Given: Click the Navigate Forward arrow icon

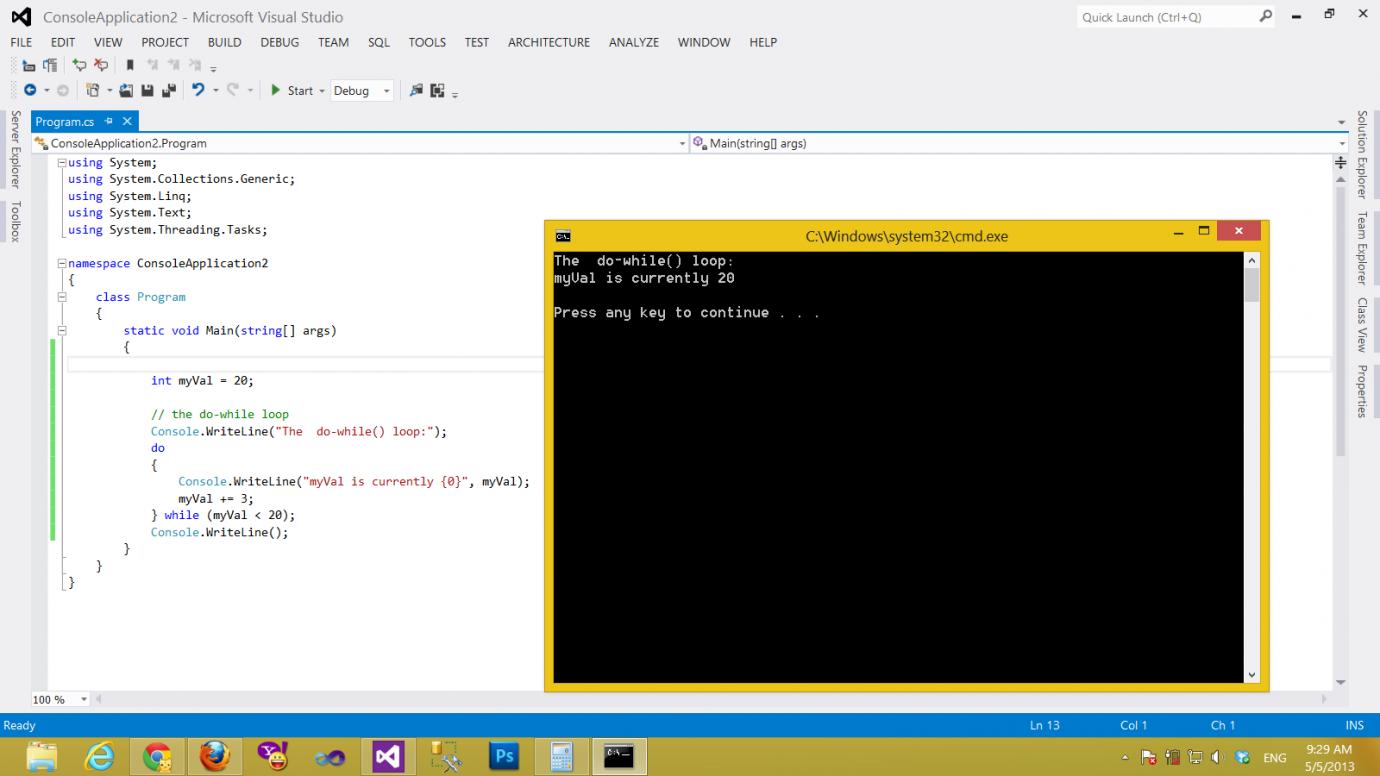Looking at the screenshot, I should tap(63, 90).
